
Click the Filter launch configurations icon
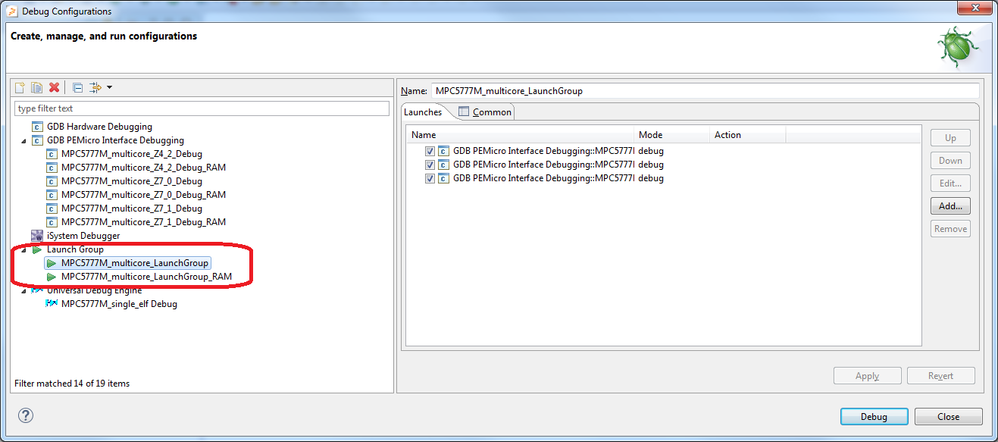[96, 87]
